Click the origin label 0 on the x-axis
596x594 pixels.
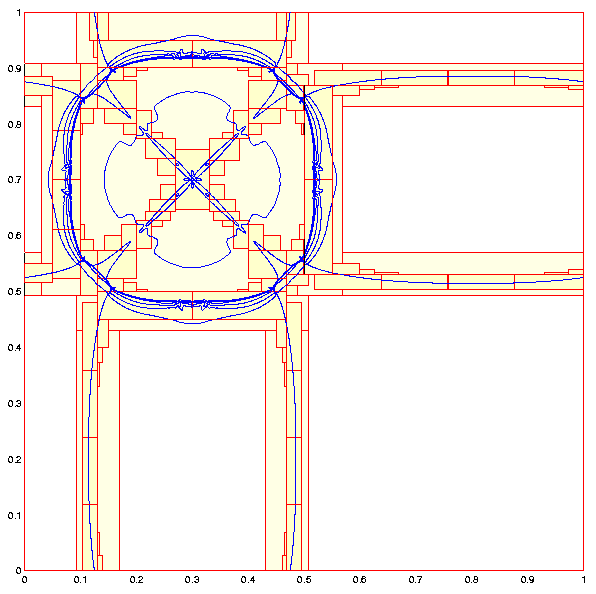click(x=24, y=580)
